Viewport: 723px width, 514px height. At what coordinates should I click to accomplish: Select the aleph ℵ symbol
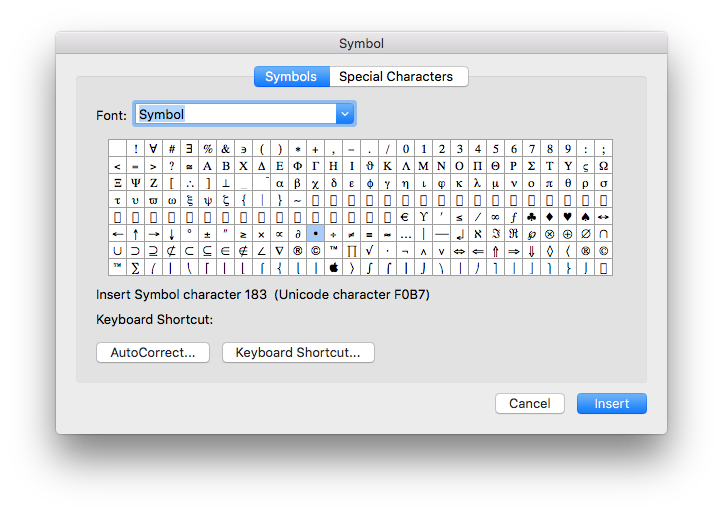pos(478,234)
